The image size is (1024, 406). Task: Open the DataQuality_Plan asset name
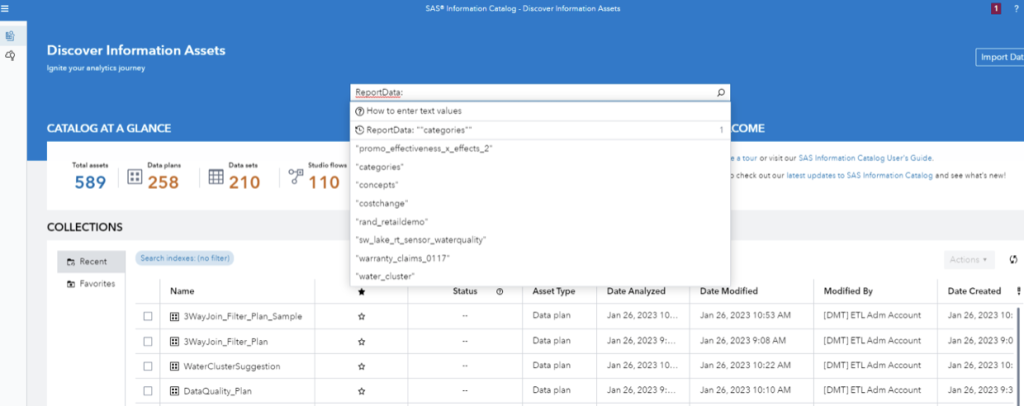(217, 391)
